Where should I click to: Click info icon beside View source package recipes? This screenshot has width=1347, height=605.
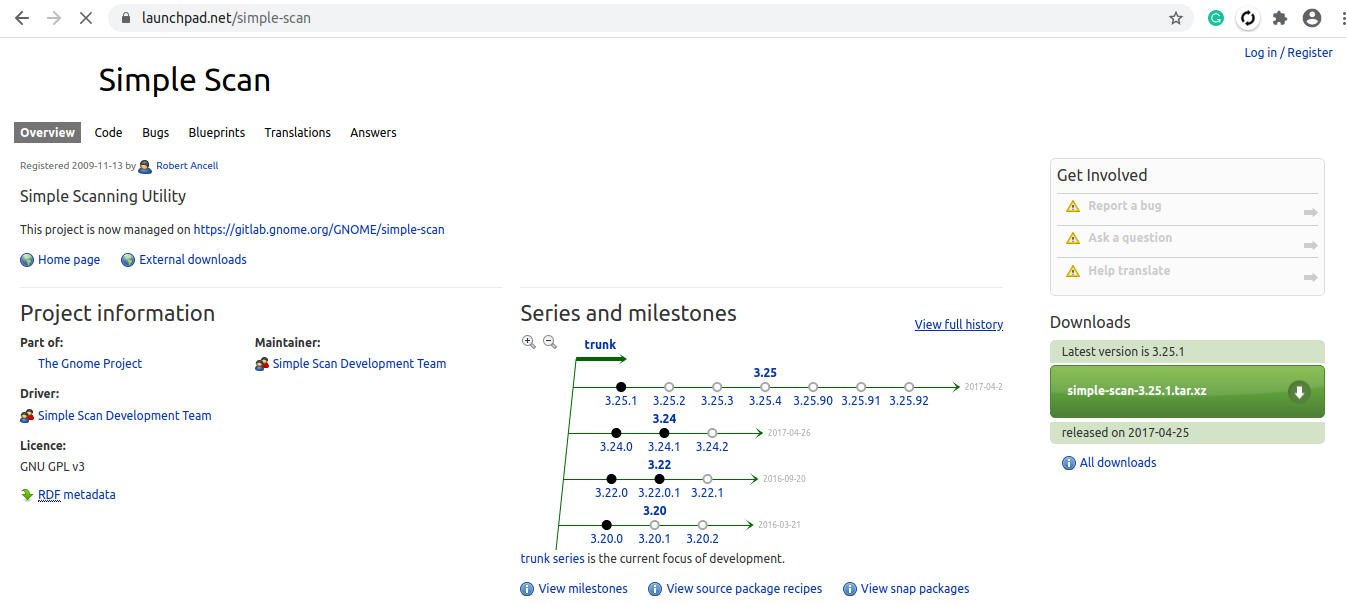point(655,589)
